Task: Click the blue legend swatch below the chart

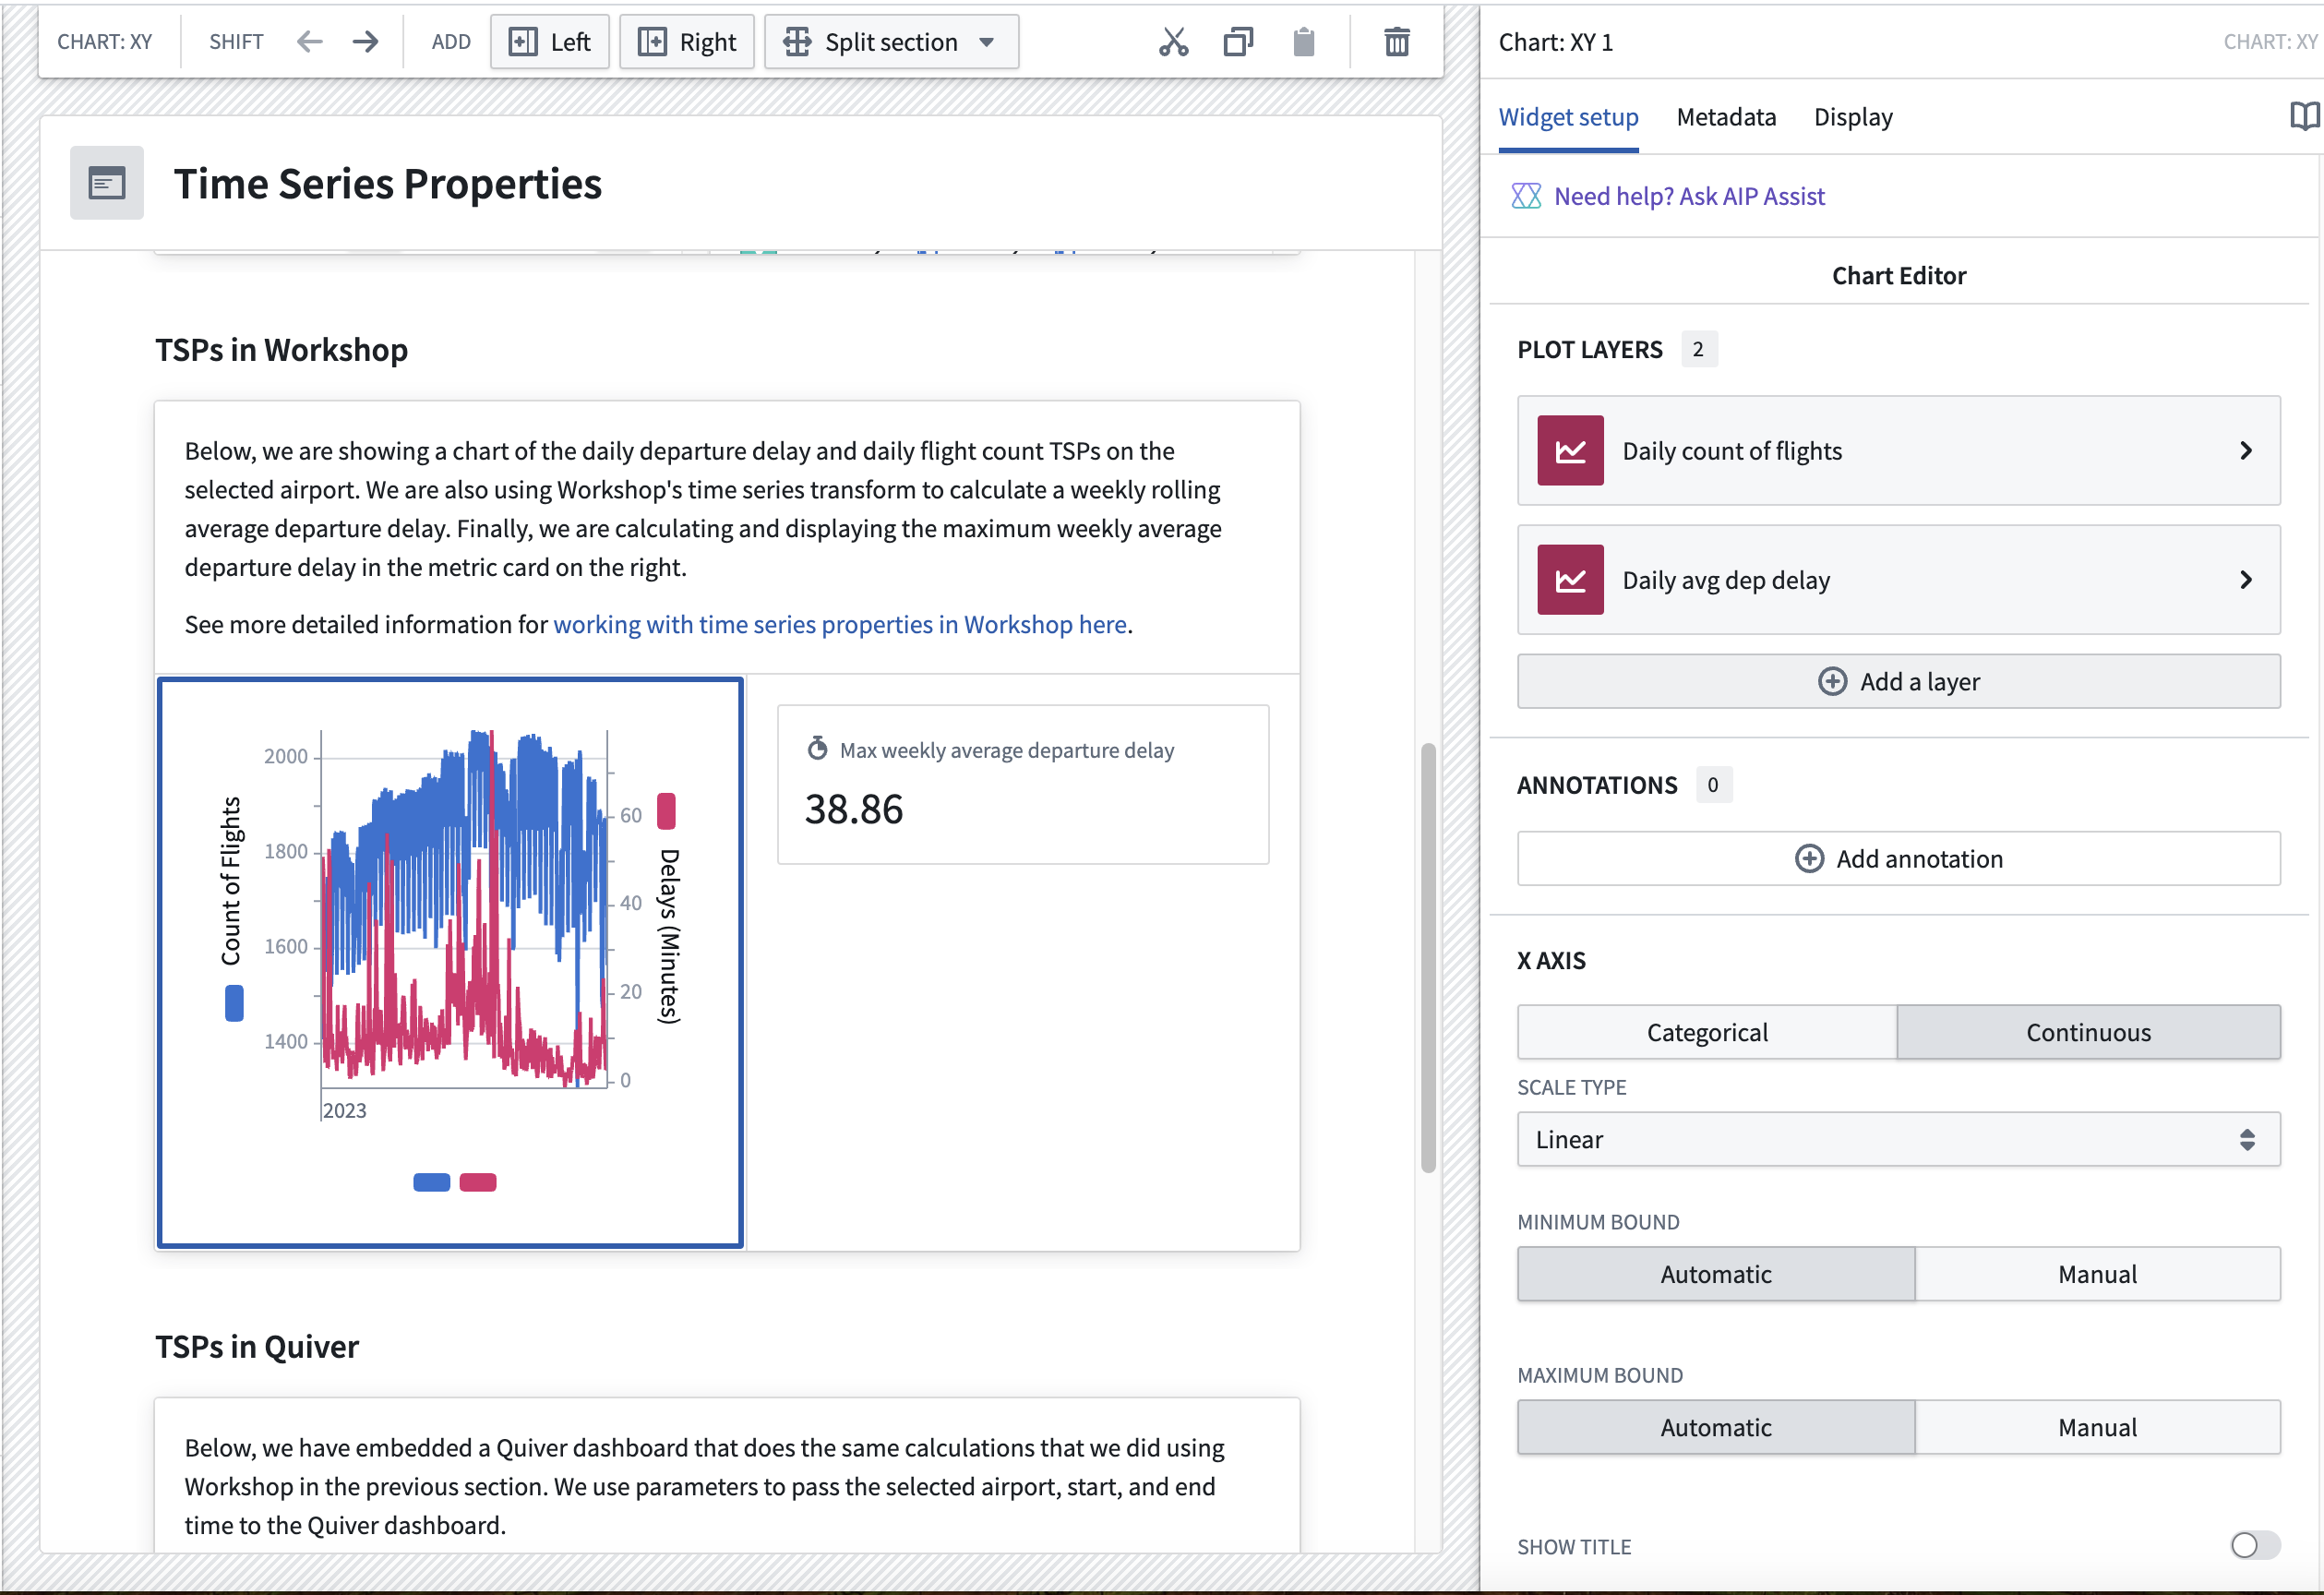Action: 432,1183
